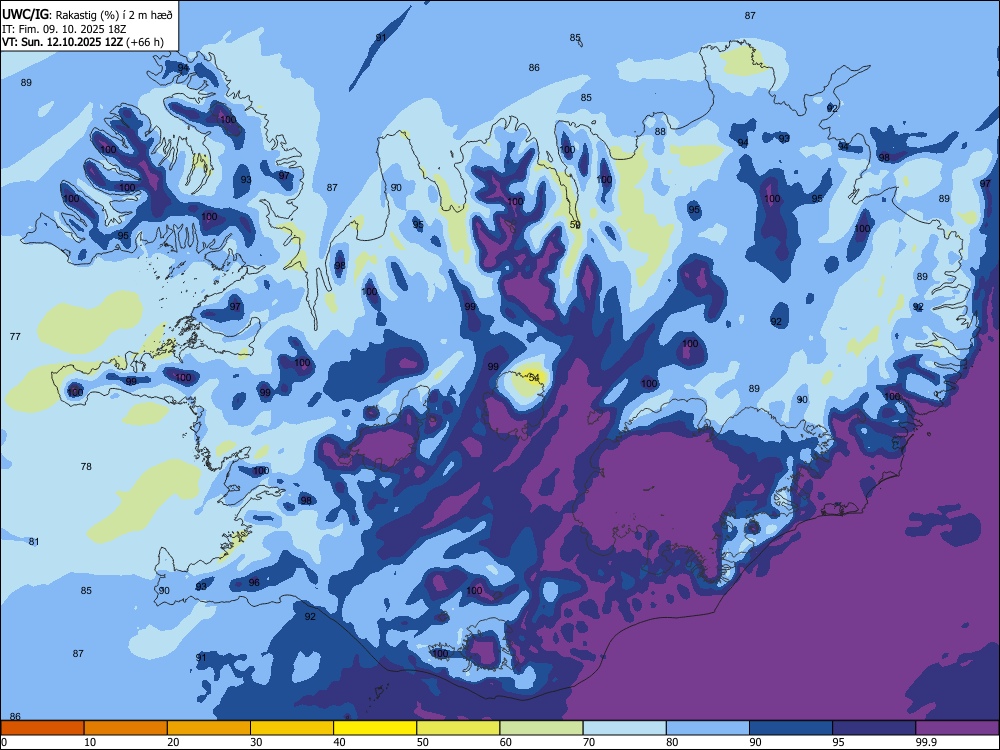Click the humidity value '77' over the ocean
The image size is (1000, 750).
coord(15,336)
